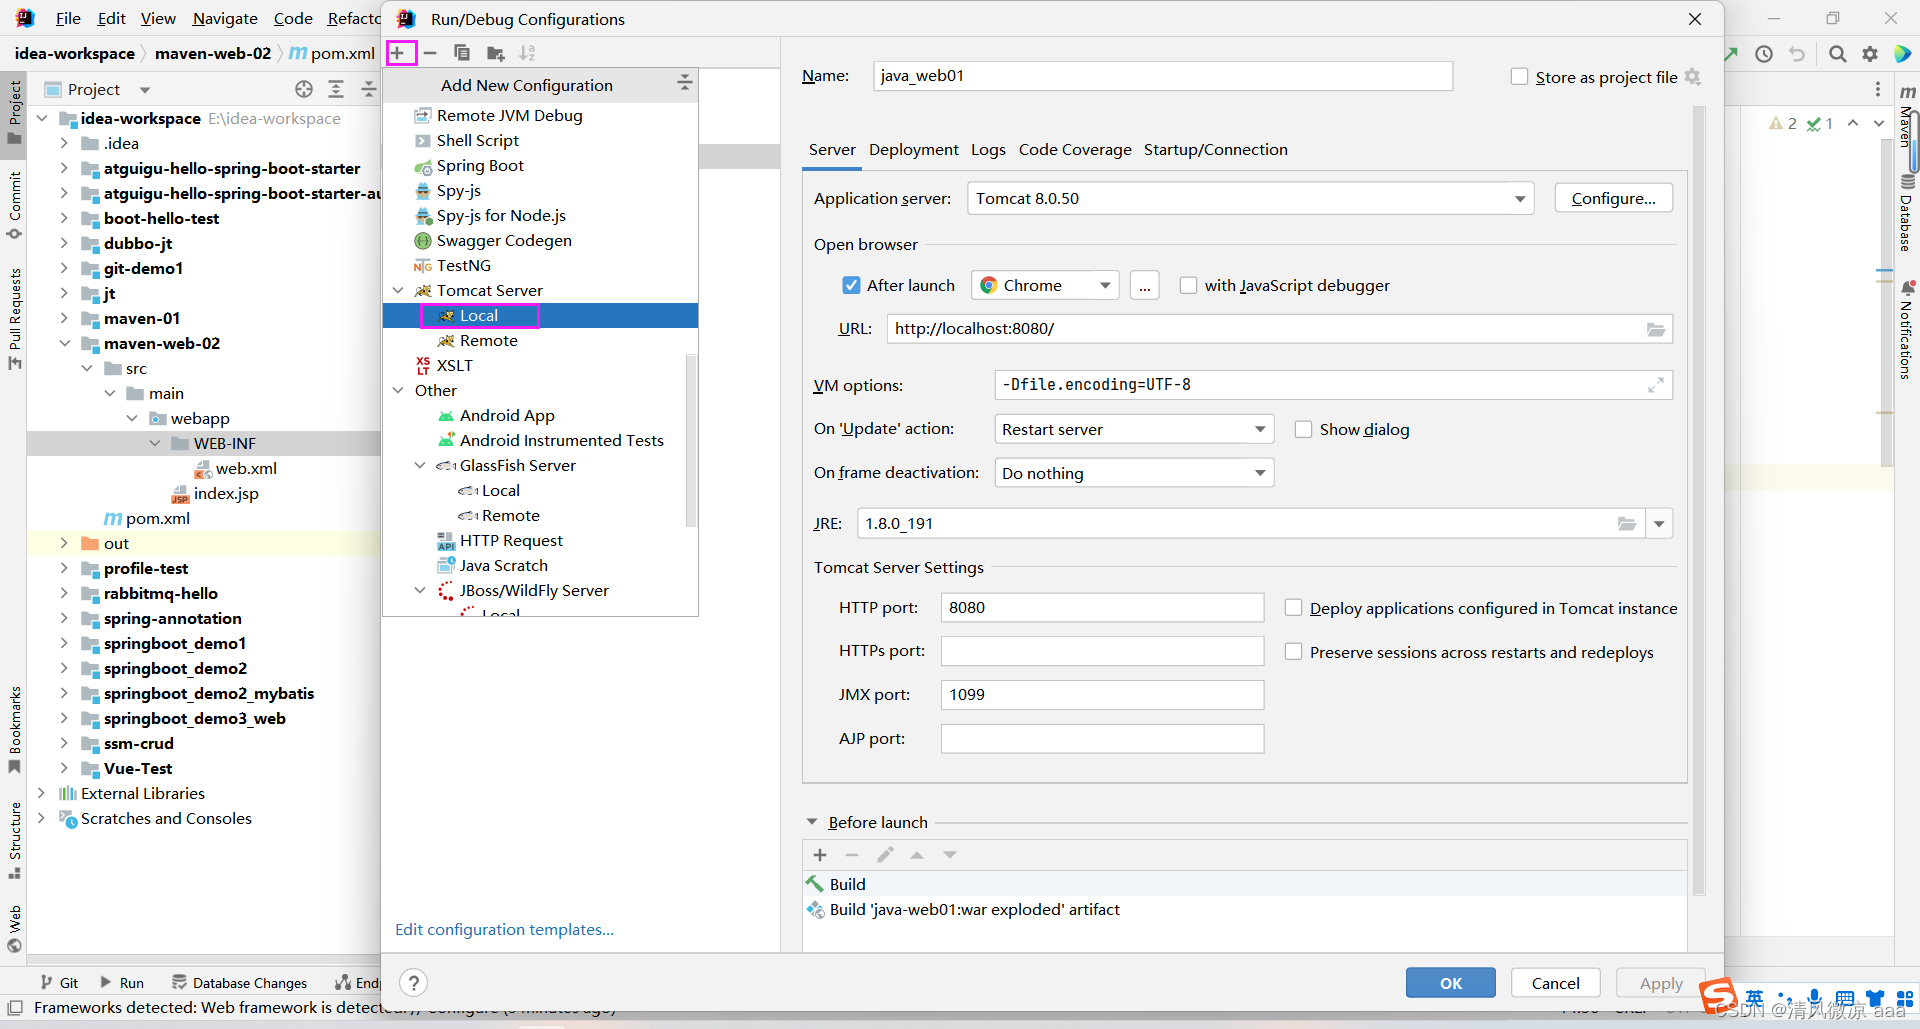Move Before launch task up
This screenshot has height=1029, width=1920.
click(x=917, y=855)
